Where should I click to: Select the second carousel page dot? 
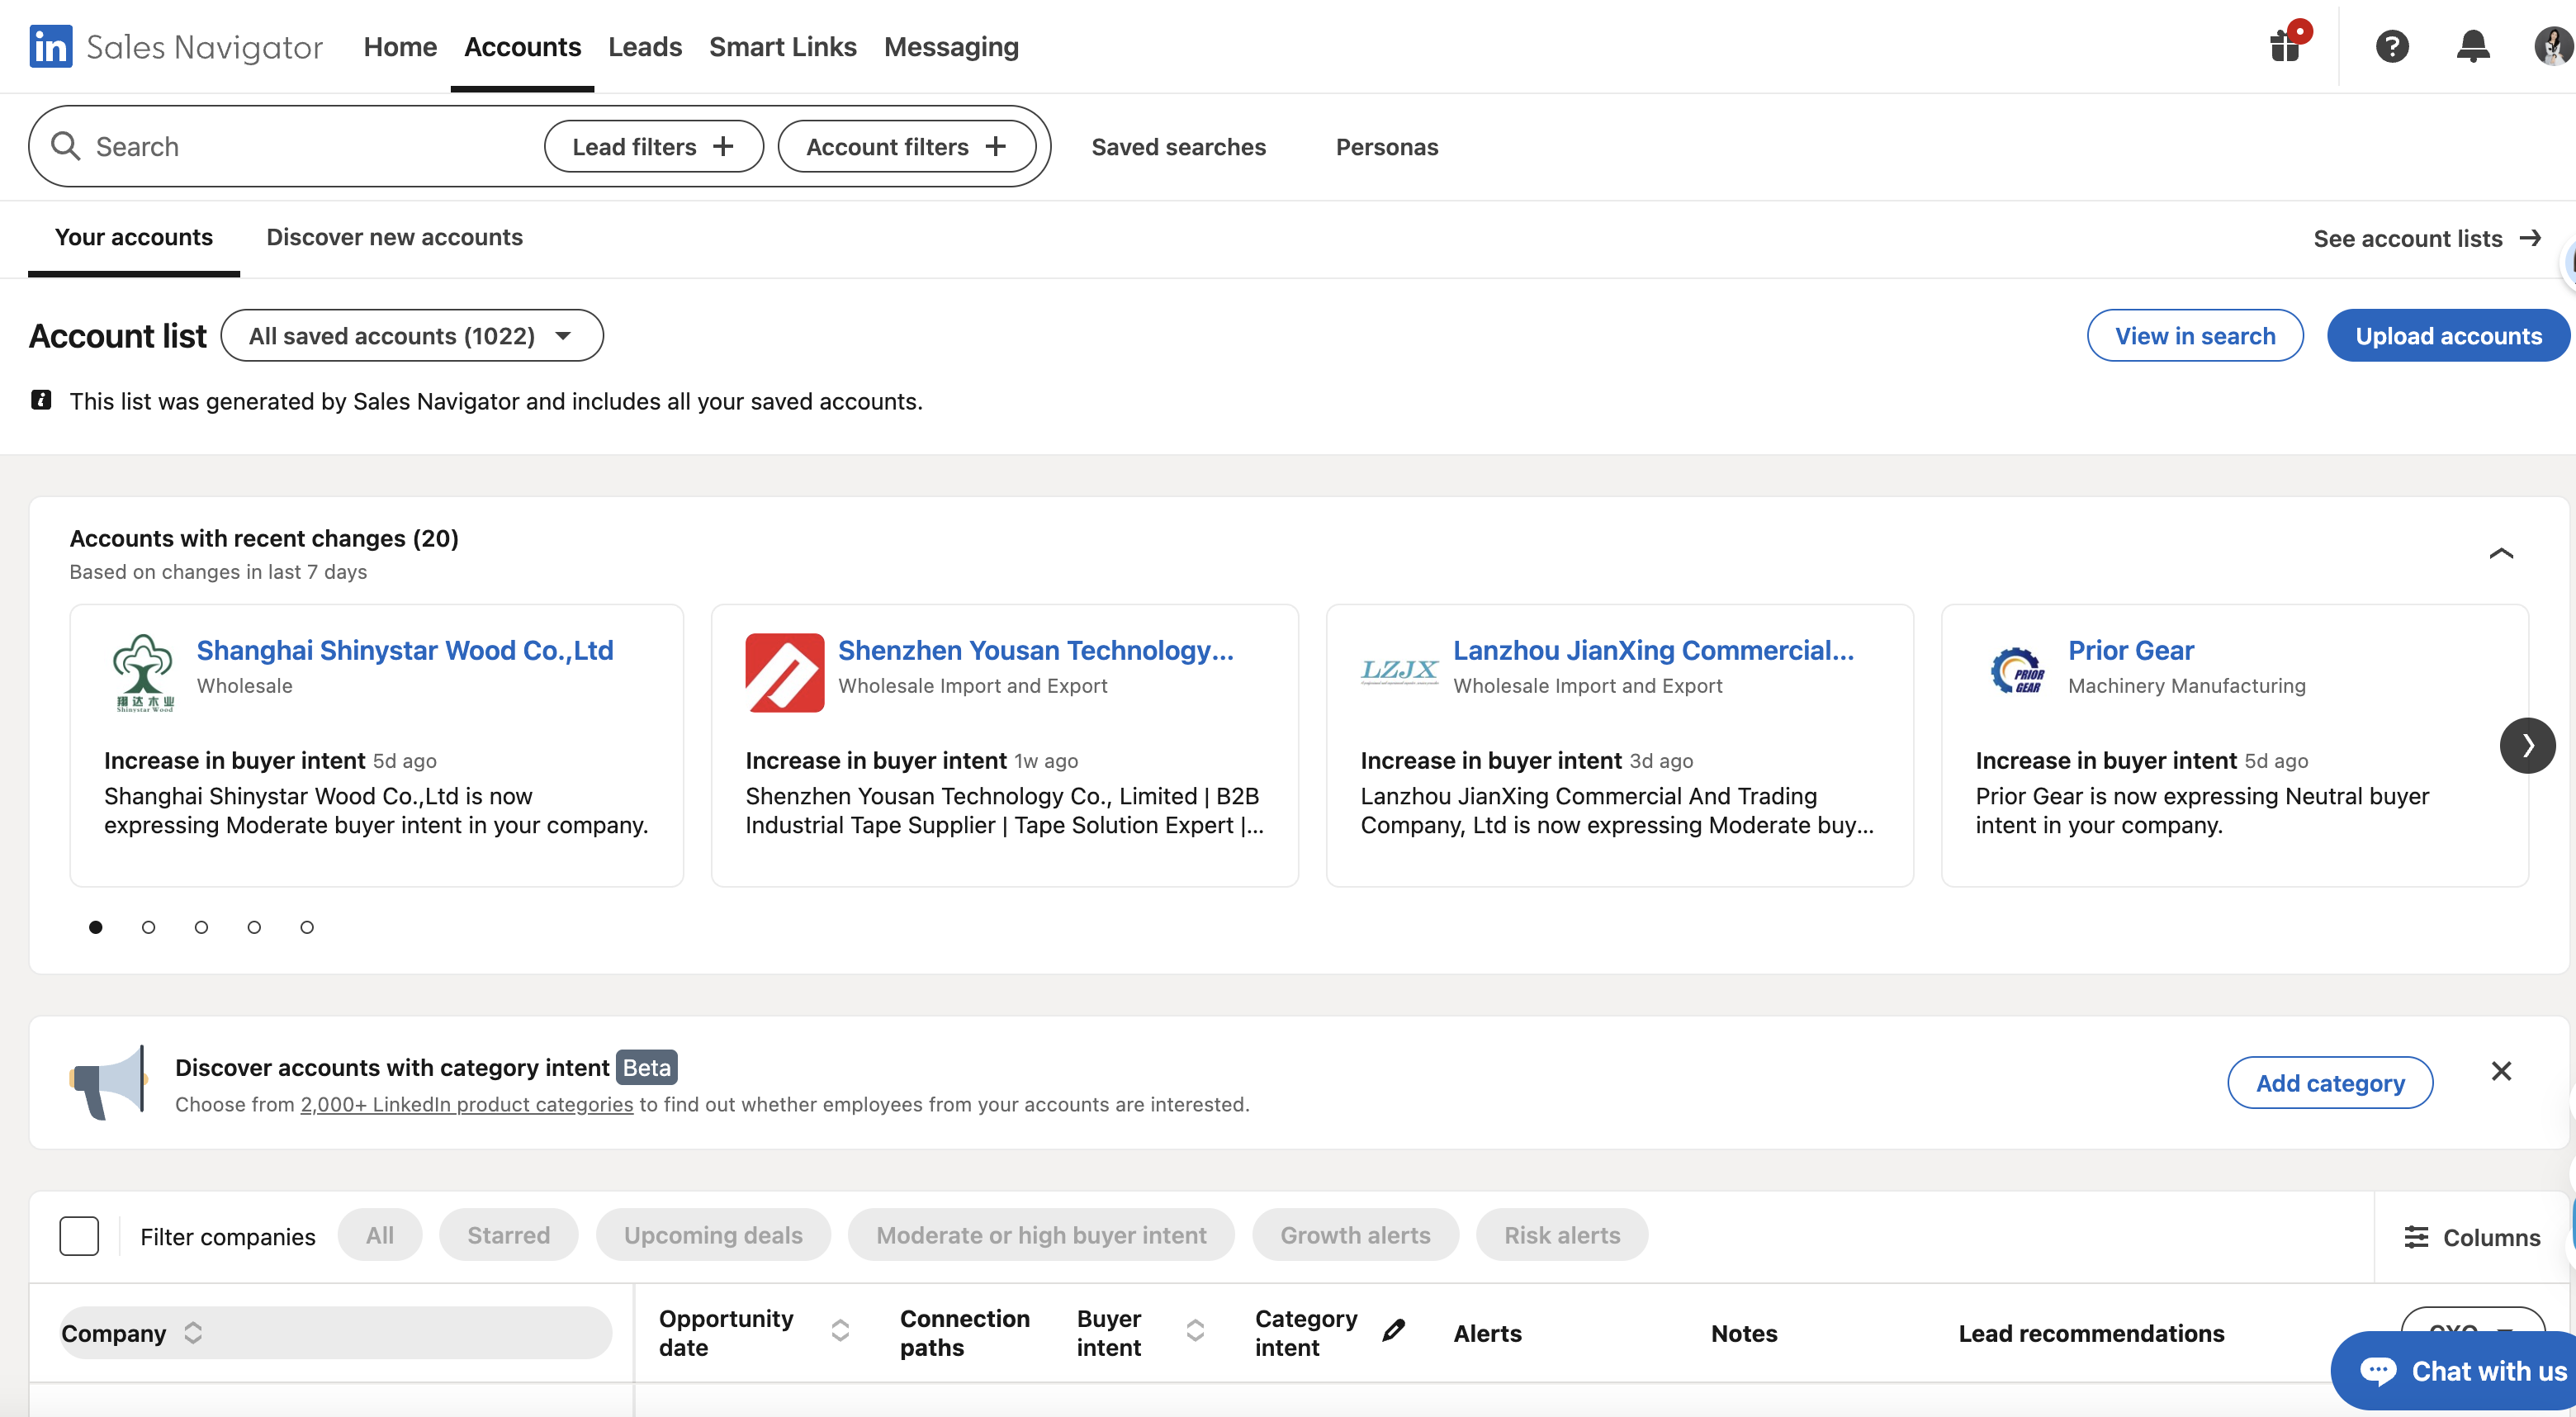coord(148,927)
